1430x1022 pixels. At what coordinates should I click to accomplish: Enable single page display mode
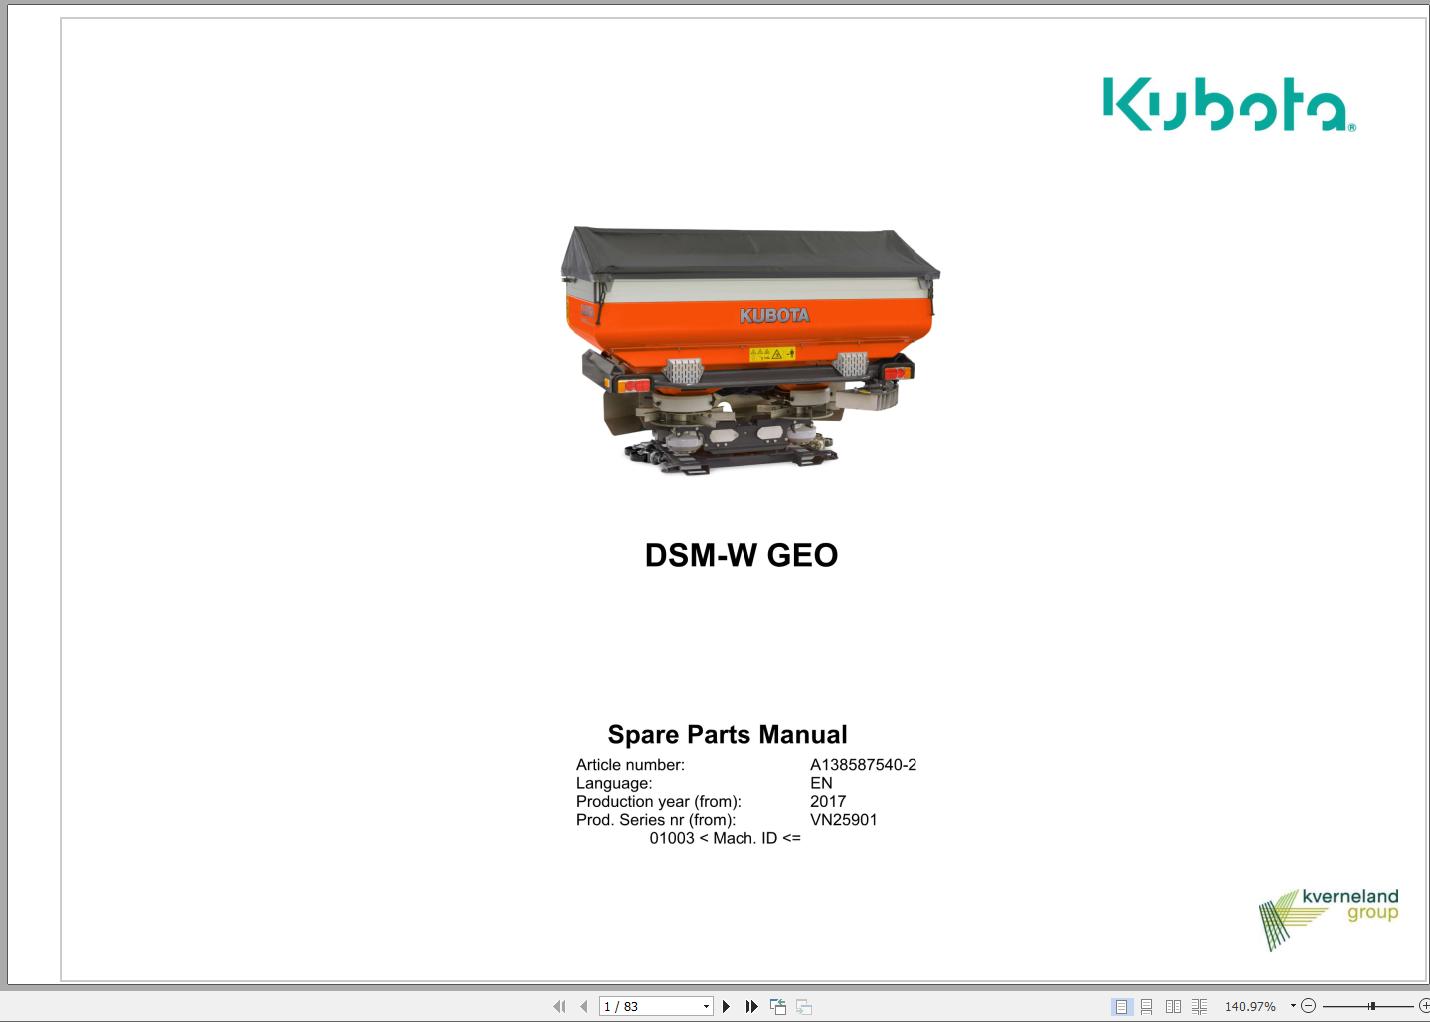(x=1121, y=1006)
